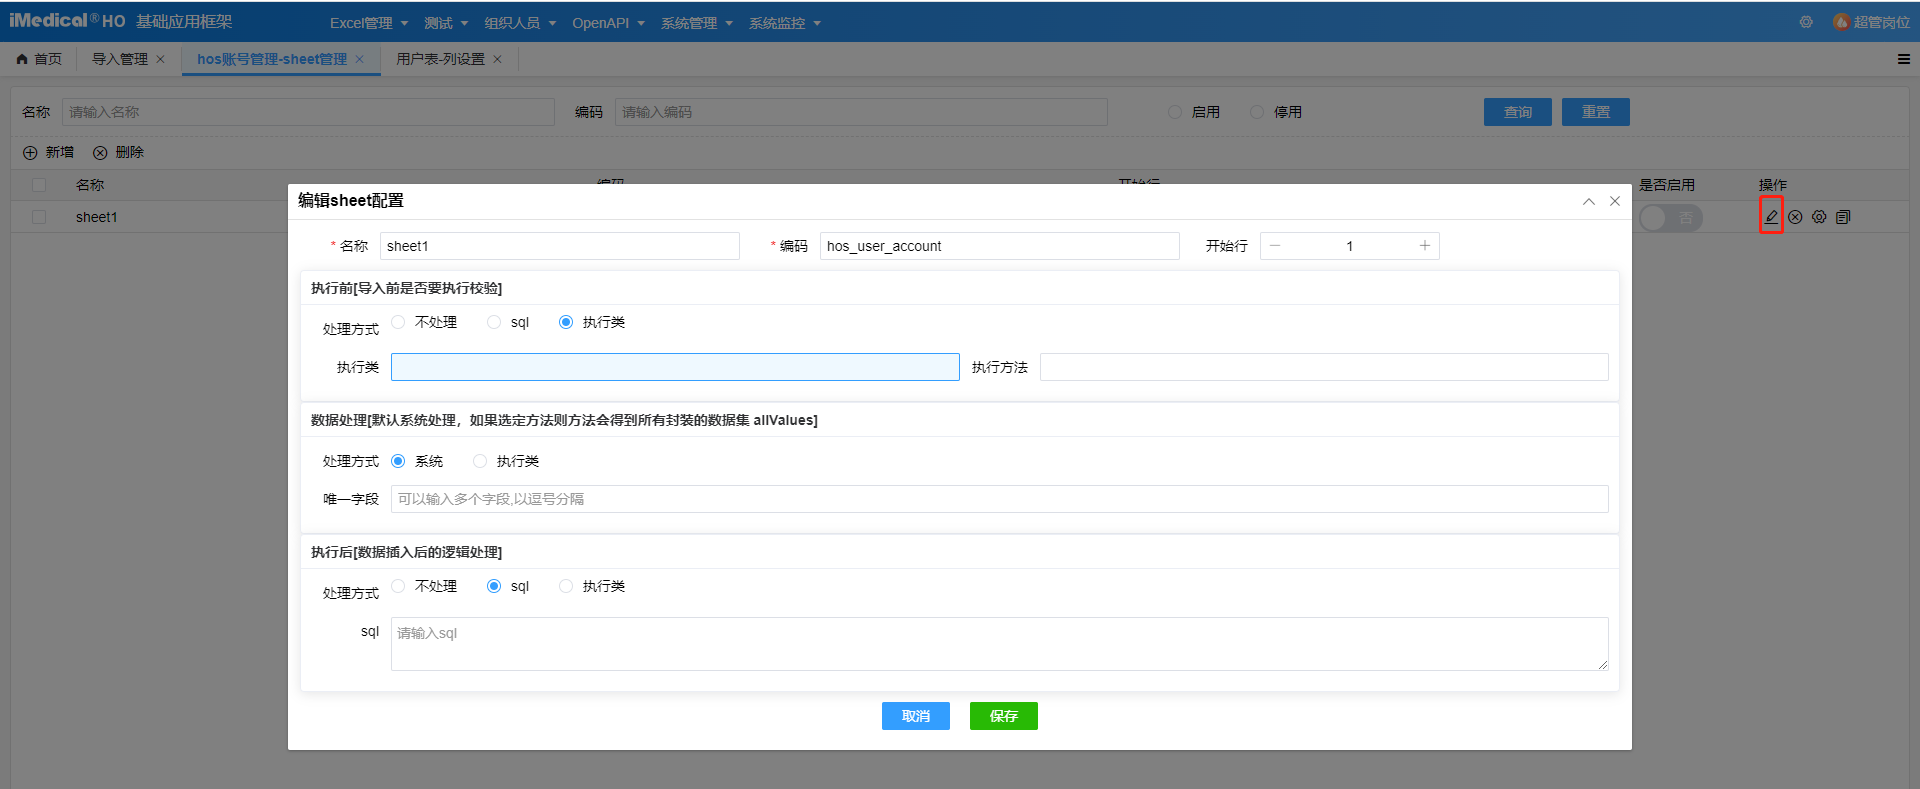Select 执行类 radio in 数据处理 section
The width and height of the screenshot is (1920, 789).
480,461
